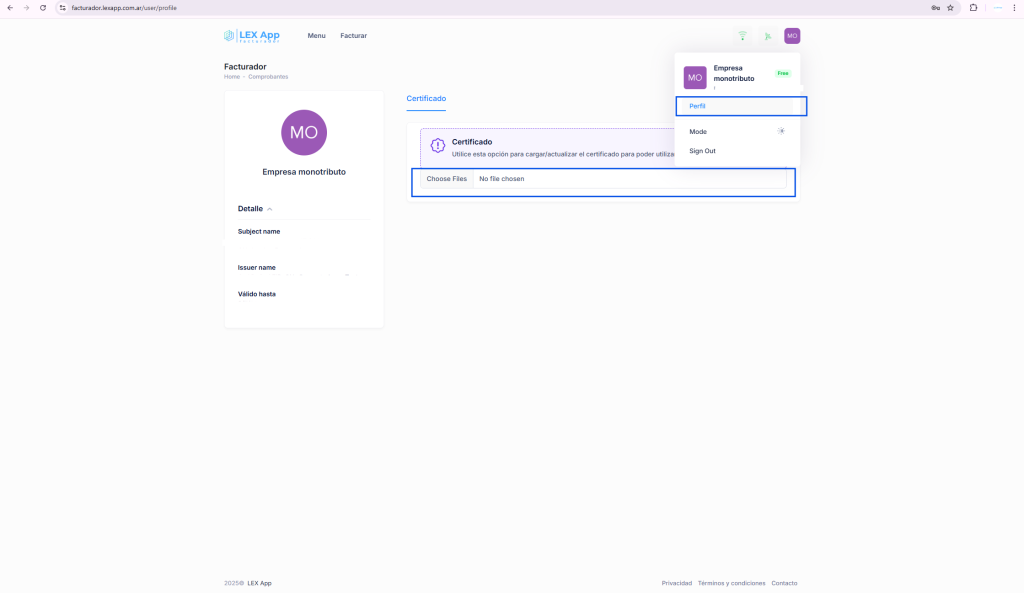
Task: Click the password key icon in address bar
Action: click(x=935, y=7)
